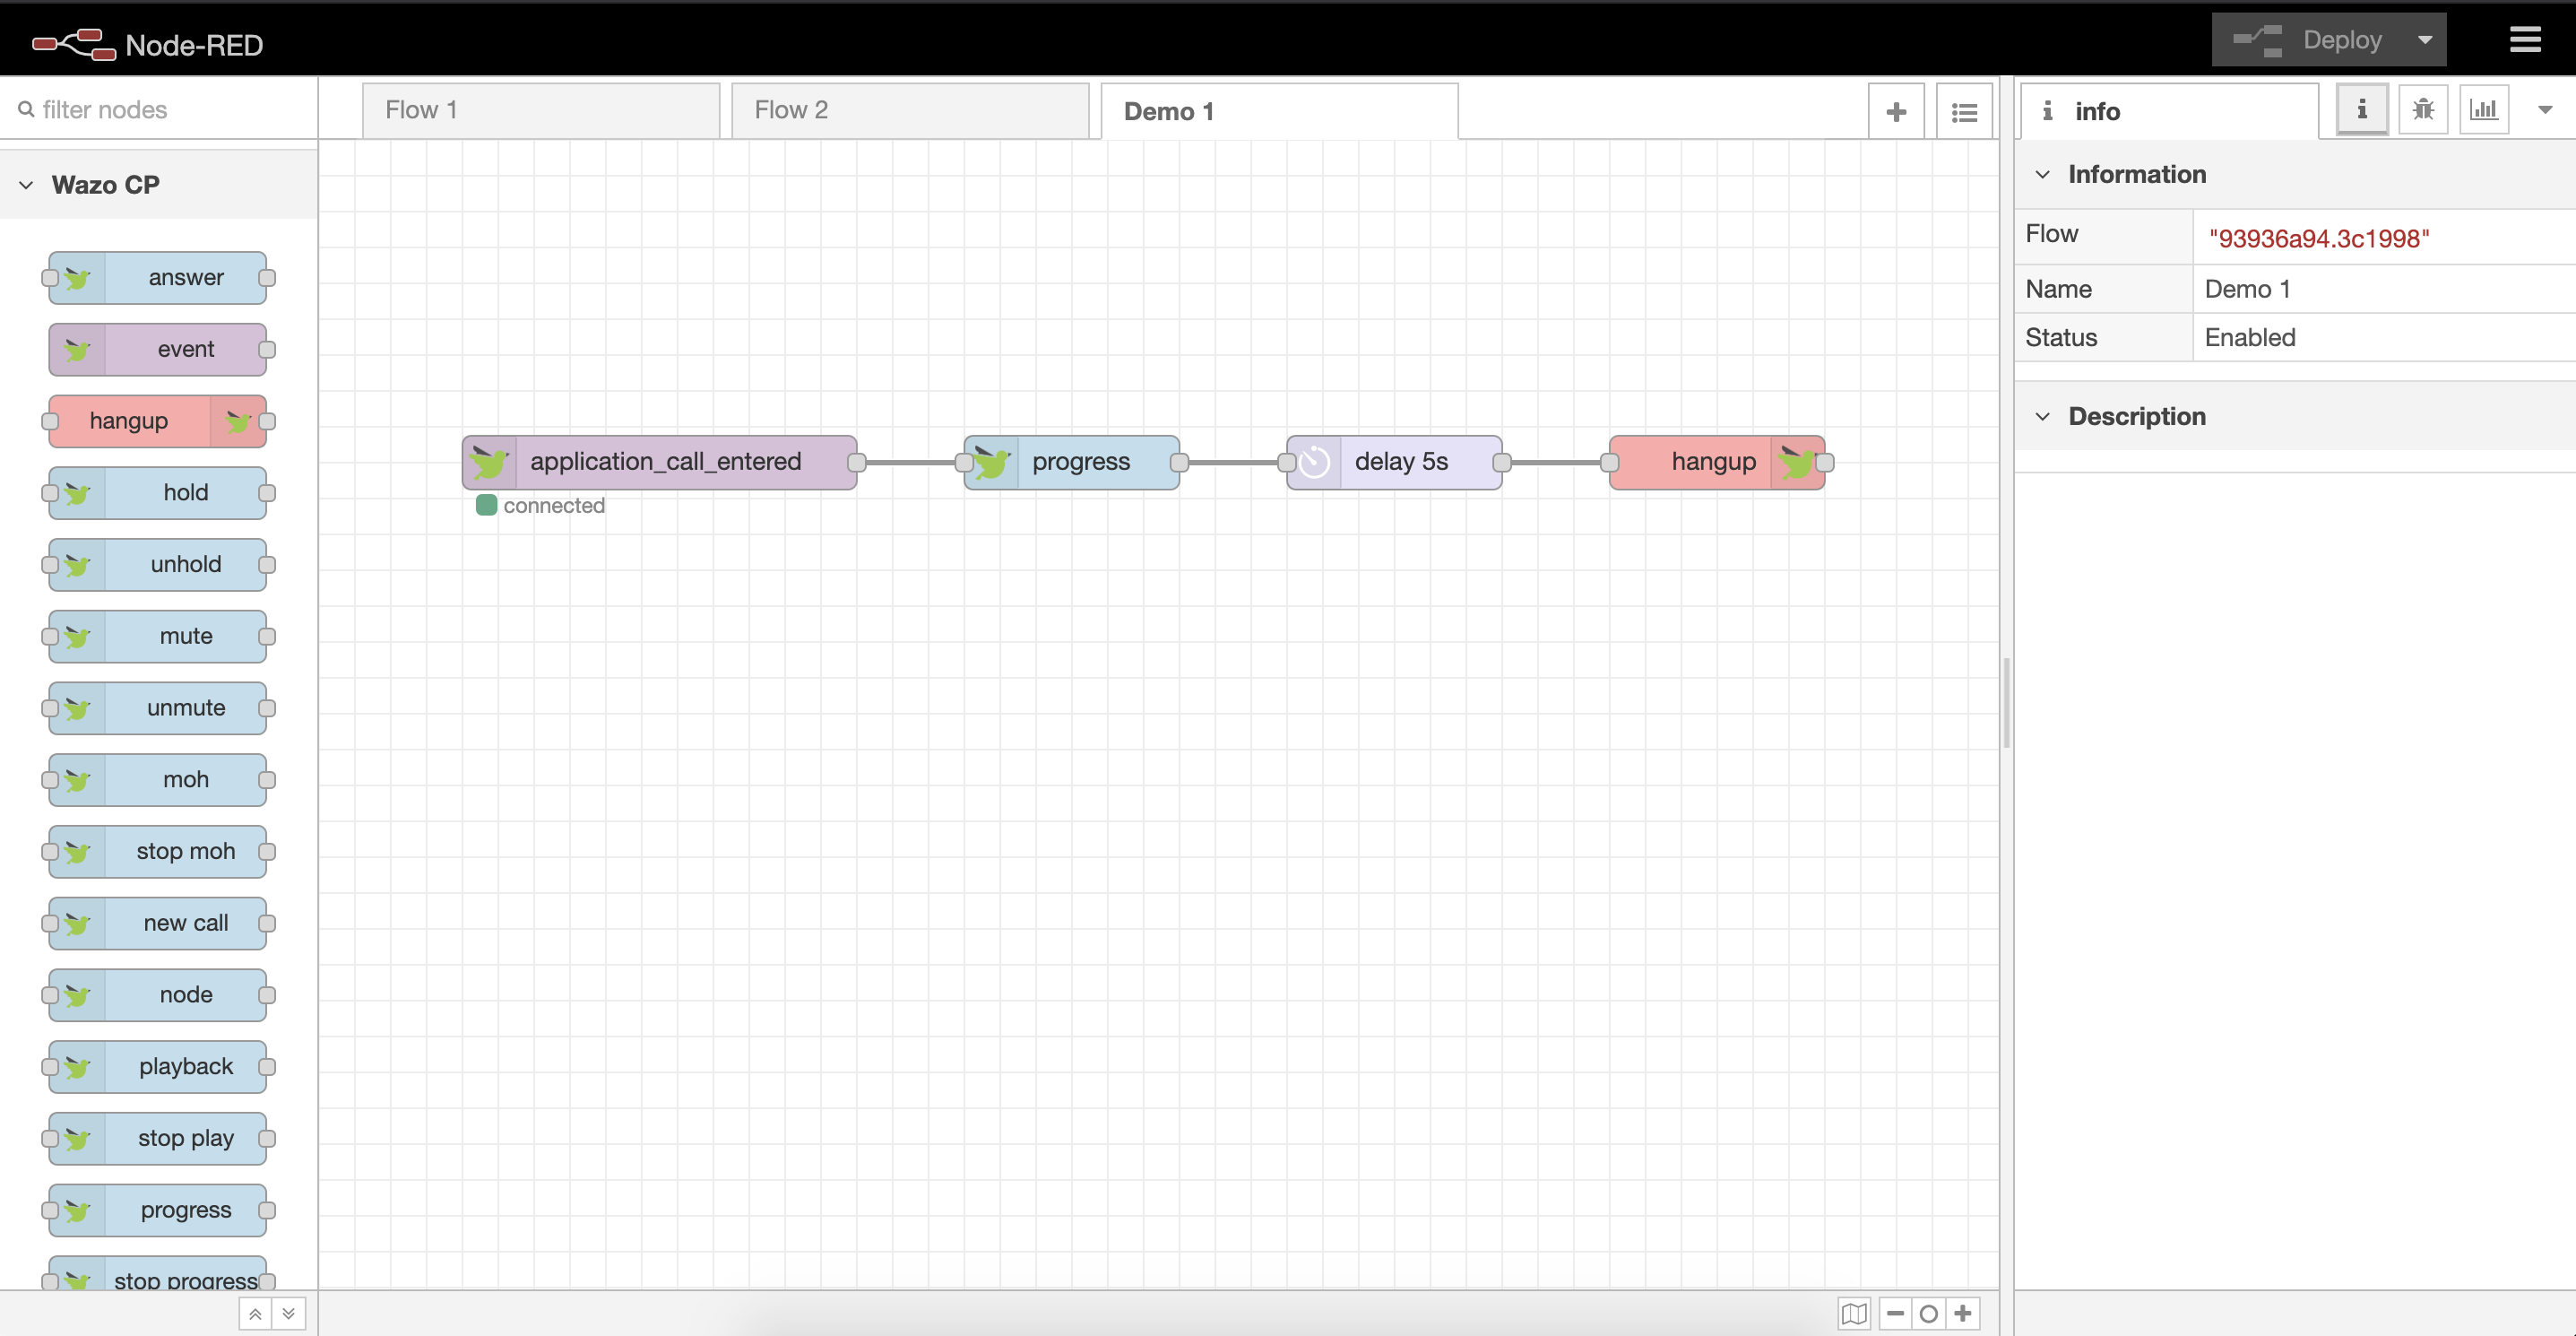Open the hamburger main menu
Screen dimensions: 2576x1336
click(2525, 40)
